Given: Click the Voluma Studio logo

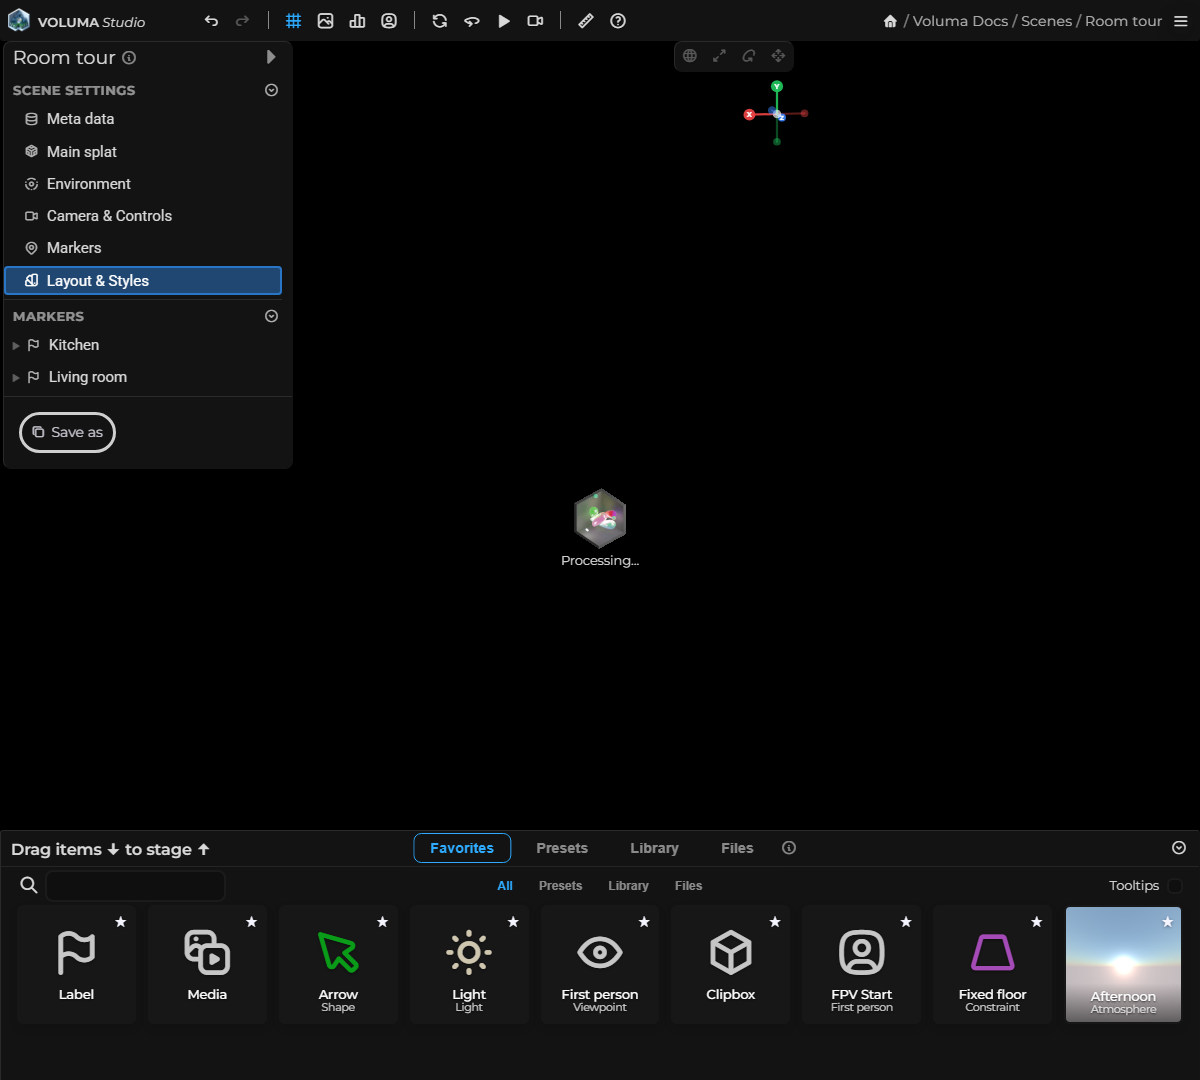Looking at the screenshot, I should tap(77, 21).
